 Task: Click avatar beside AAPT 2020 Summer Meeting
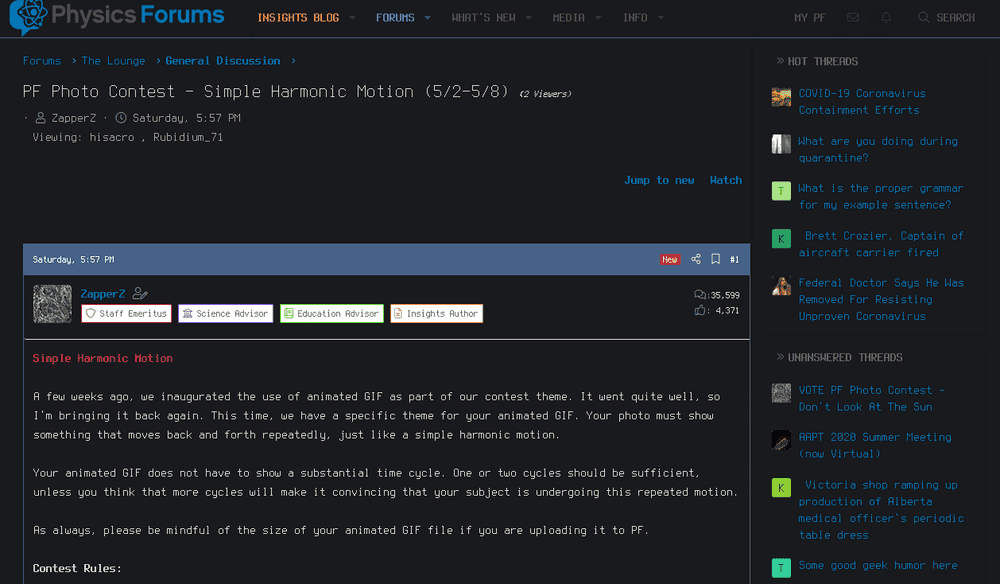click(x=781, y=441)
